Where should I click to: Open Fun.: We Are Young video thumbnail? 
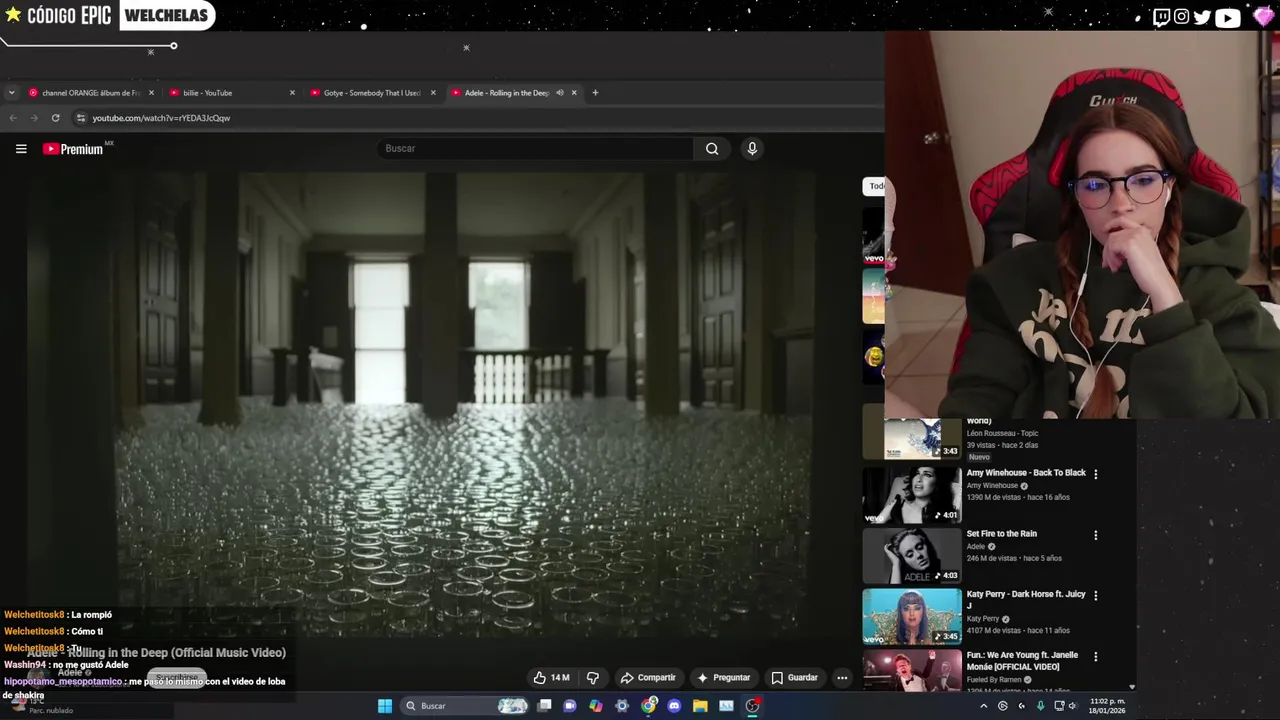point(911,670)
